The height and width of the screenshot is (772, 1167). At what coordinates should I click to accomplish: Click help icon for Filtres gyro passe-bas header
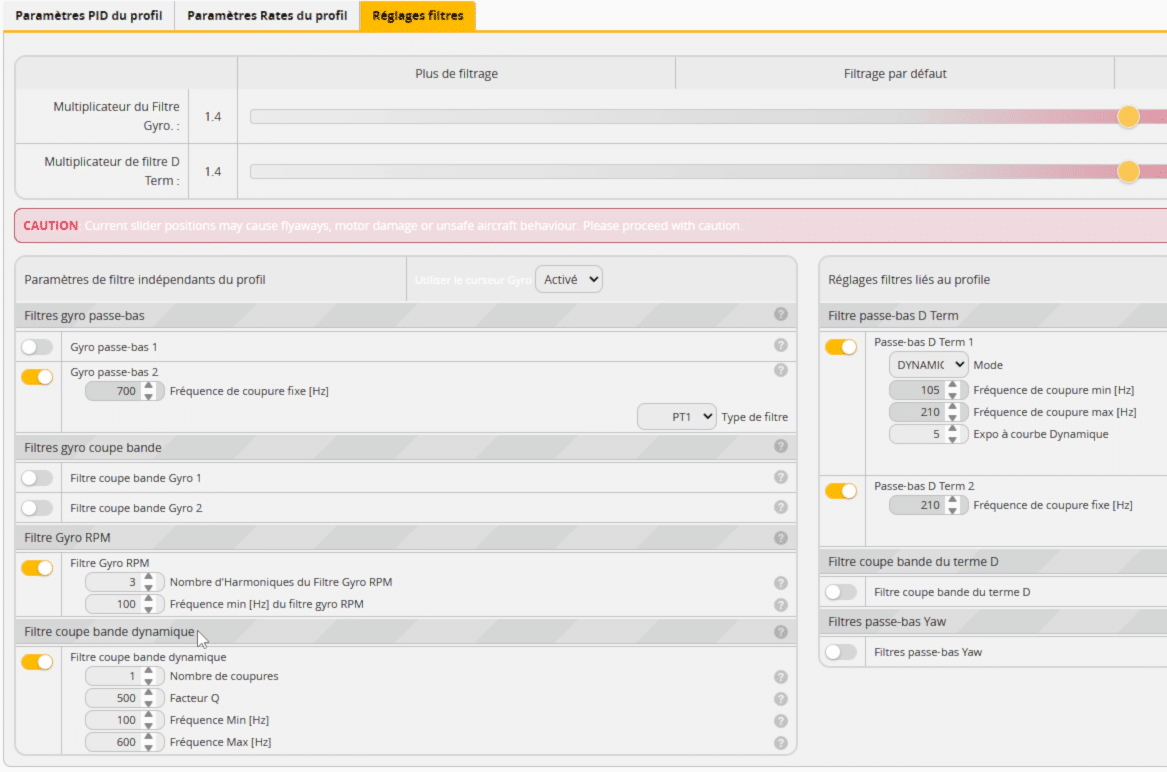click(781, 315)
